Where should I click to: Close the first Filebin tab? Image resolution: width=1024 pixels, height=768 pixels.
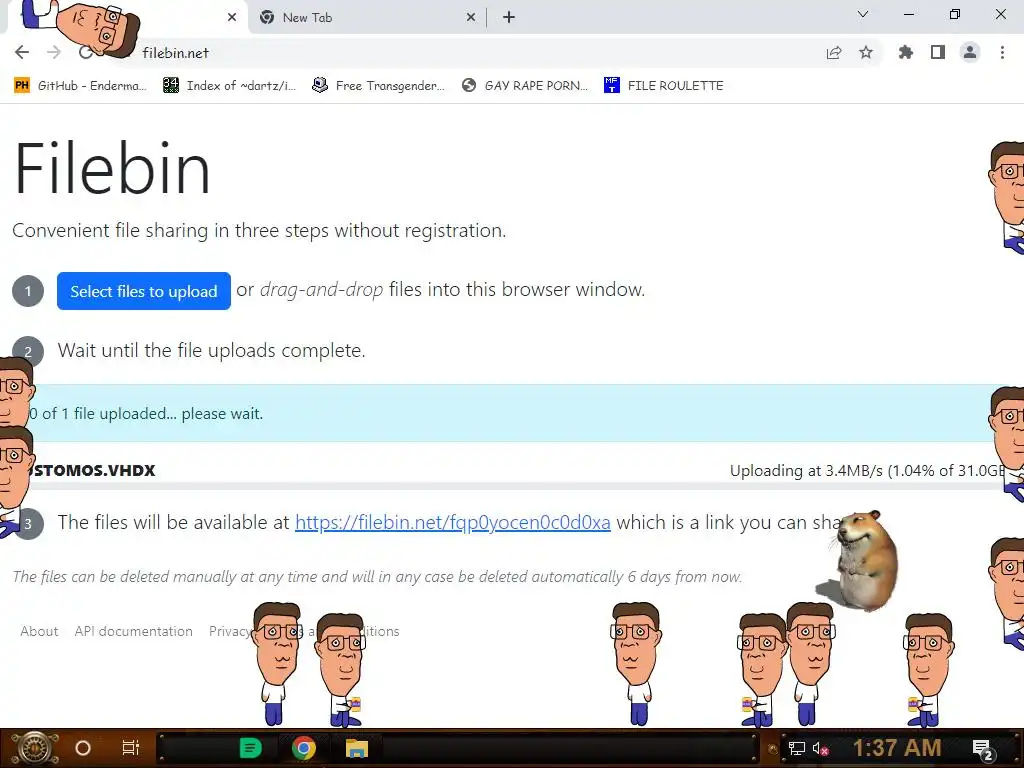pyautogui.click(x=232, y=18)
